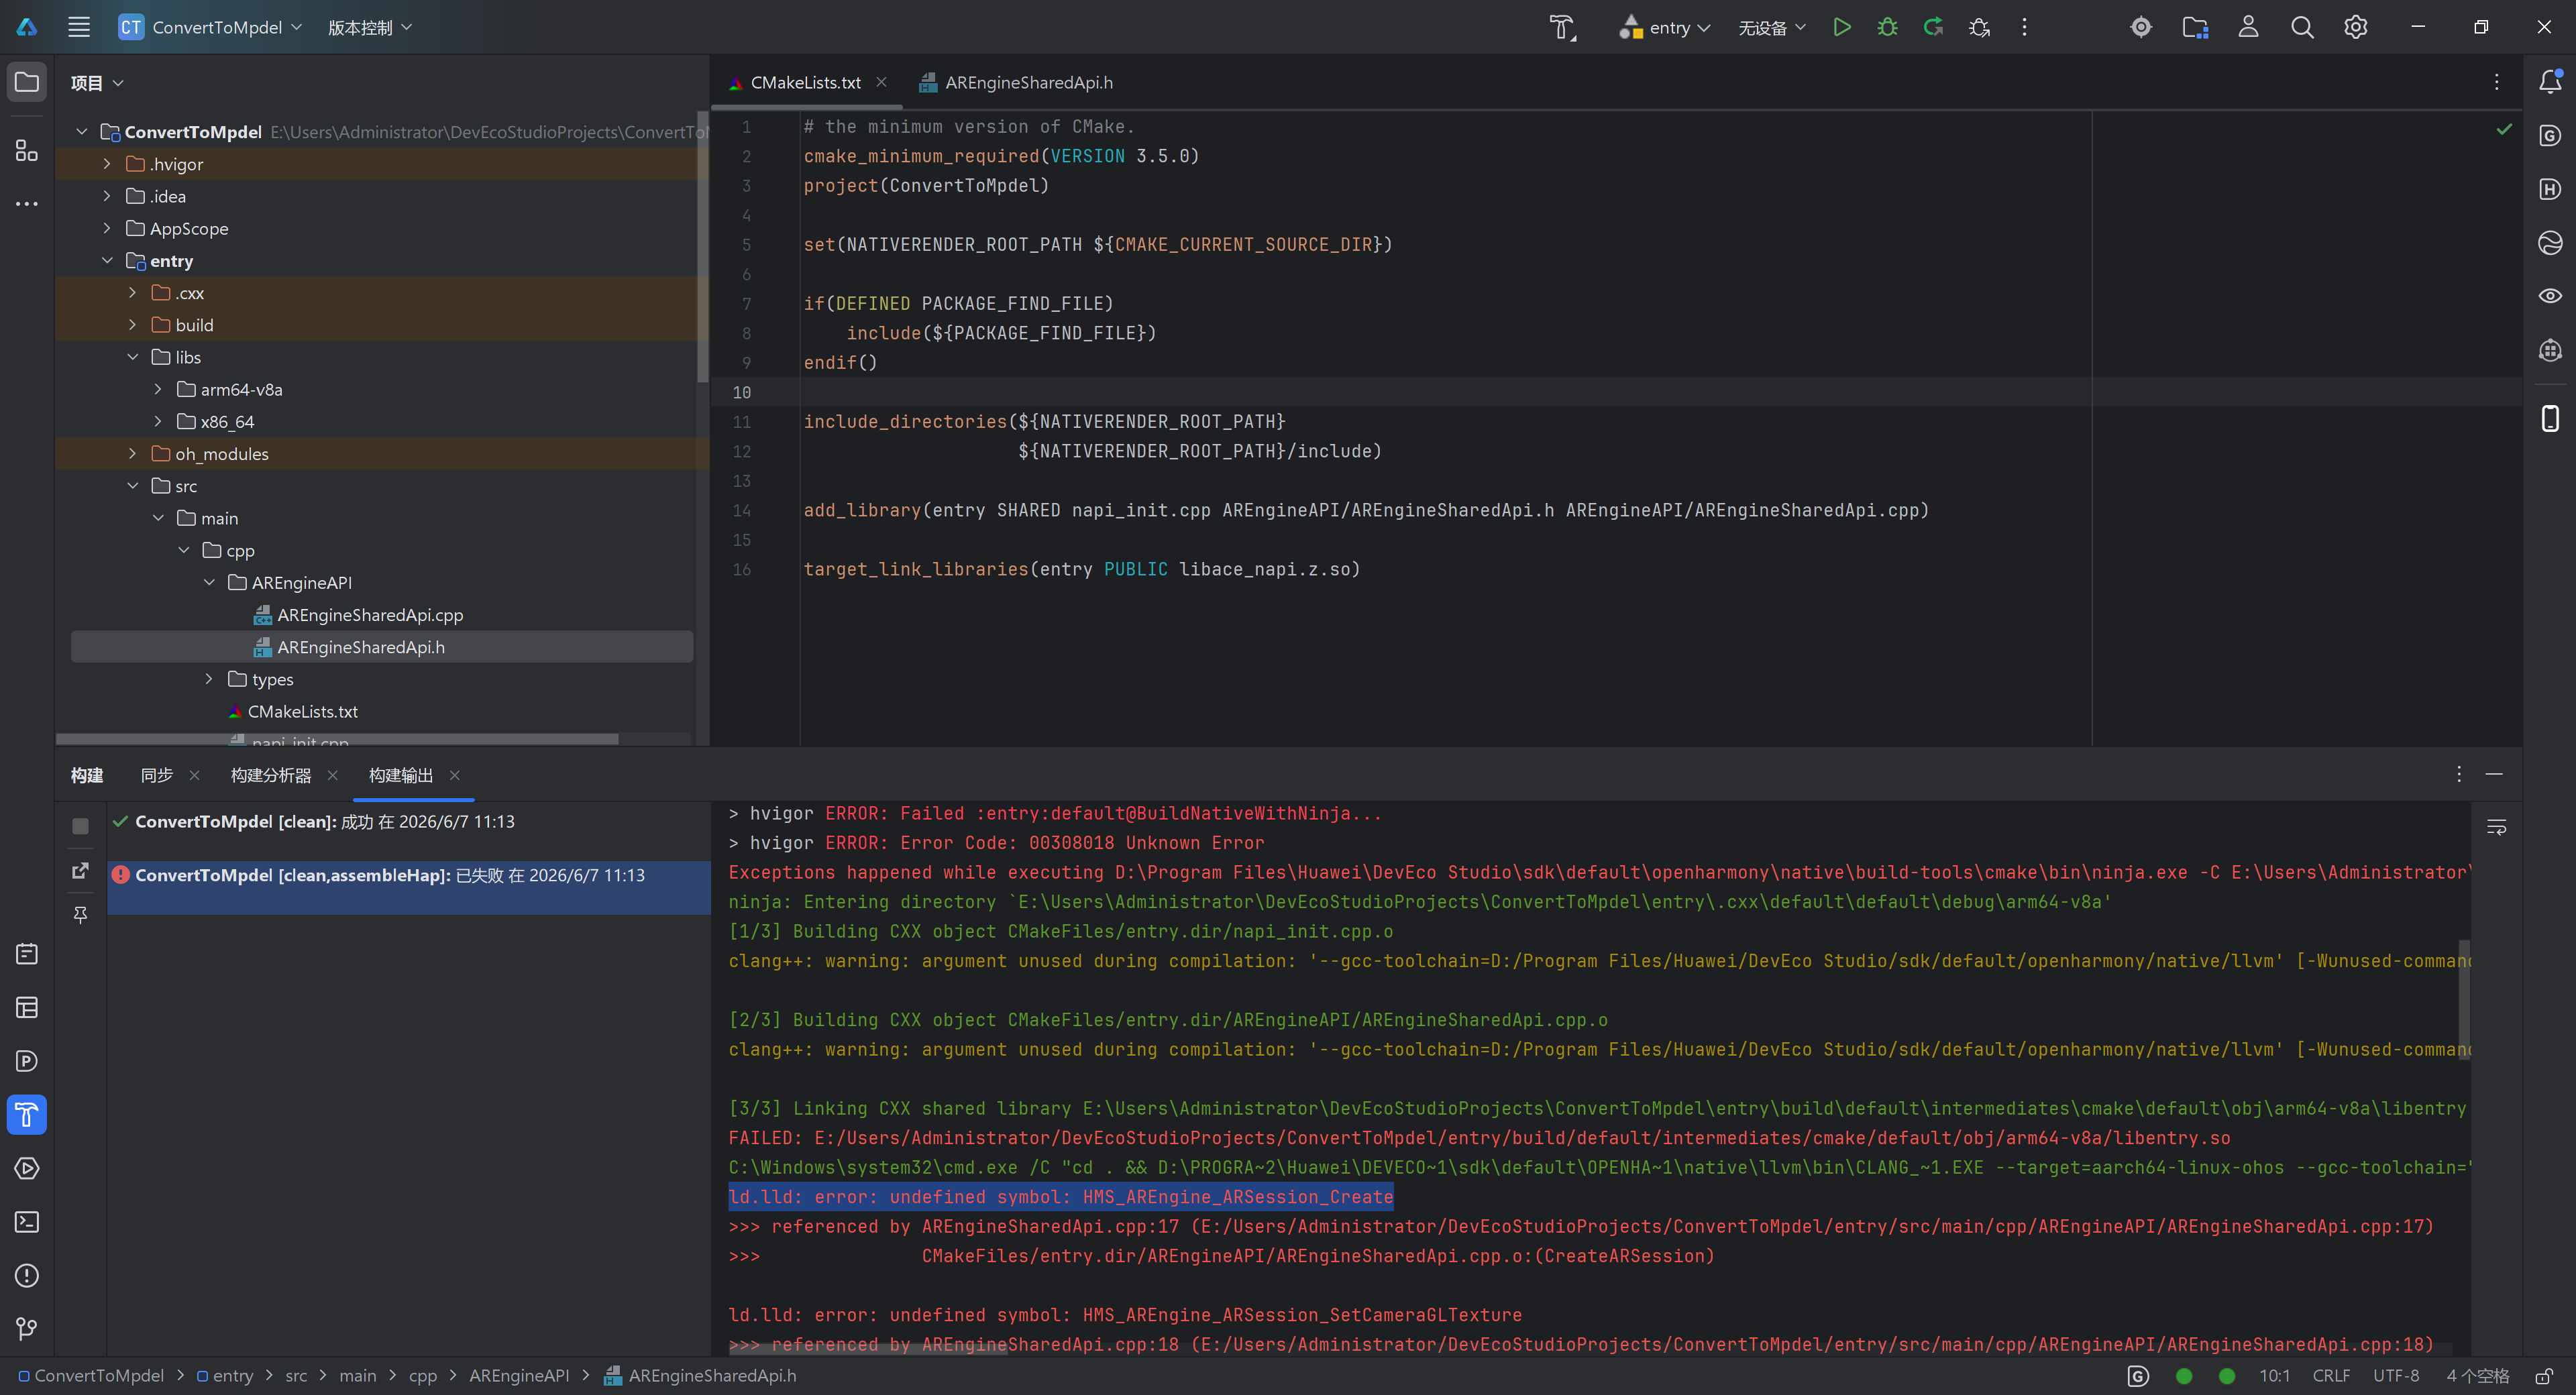Open the Problems tool window
The height and width of the screenshot is (1395, 2576).
click(27, 1276)
